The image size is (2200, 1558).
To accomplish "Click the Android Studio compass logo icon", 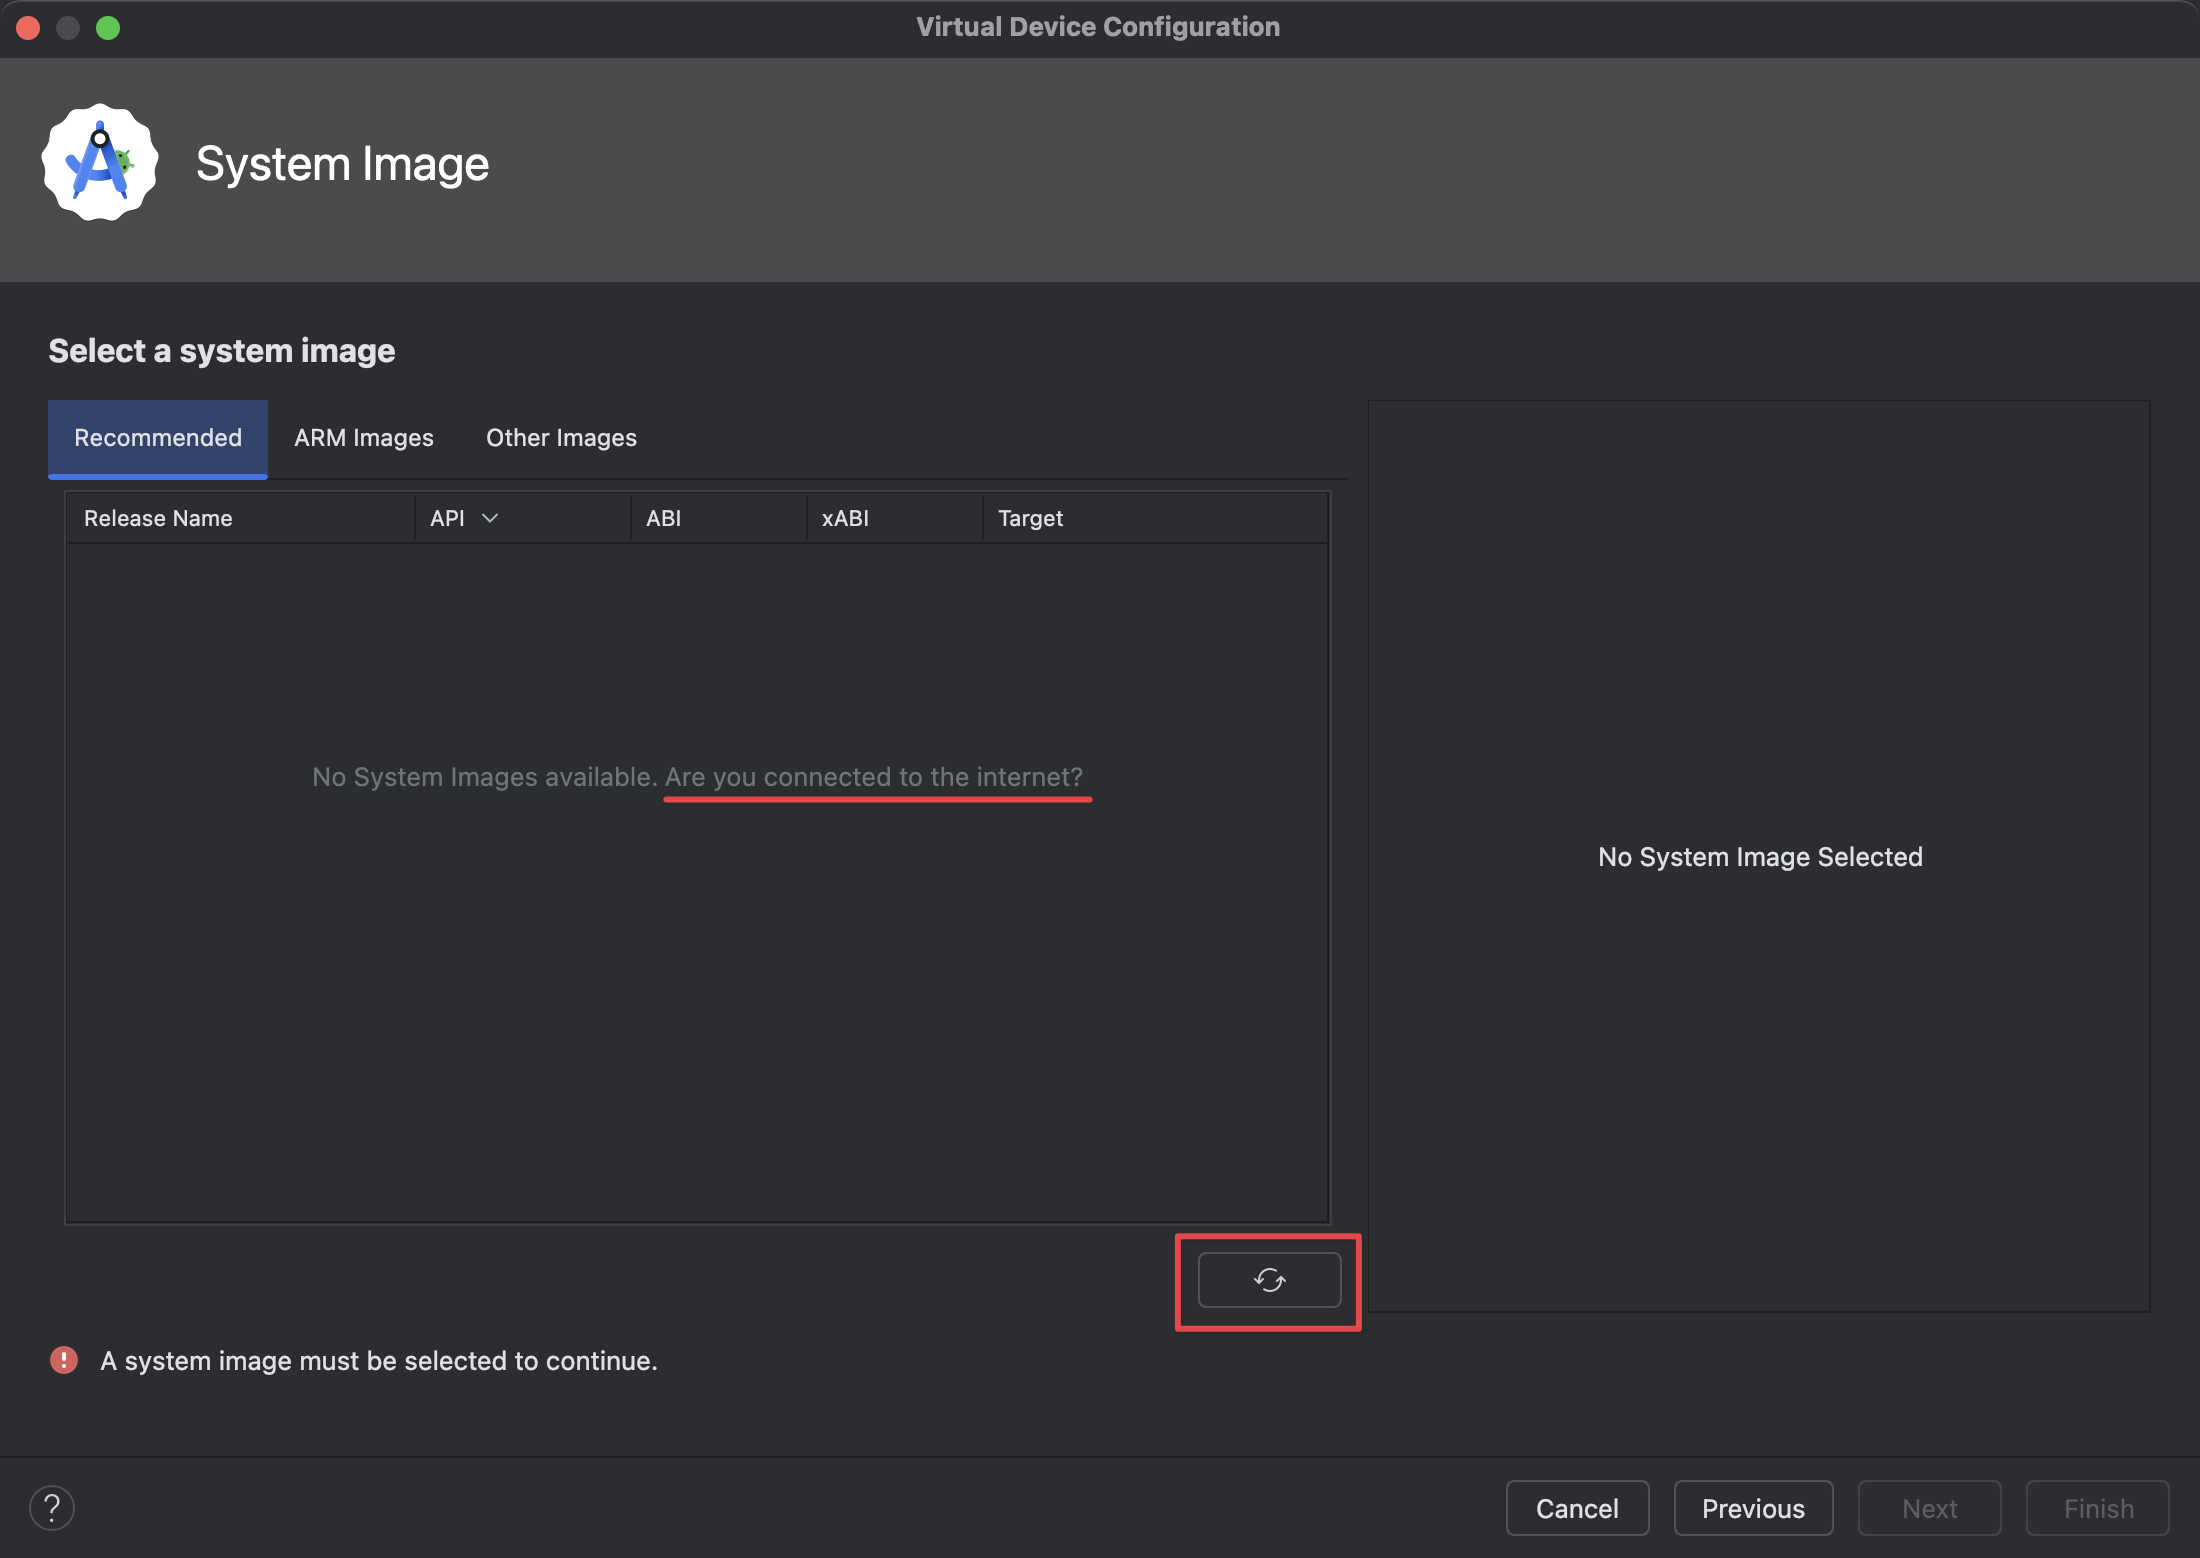I will [99, 162].
